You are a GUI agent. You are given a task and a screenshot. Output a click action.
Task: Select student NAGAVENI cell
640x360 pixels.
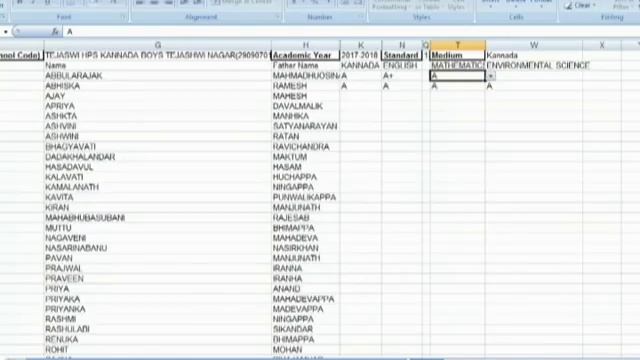(158, 238)
